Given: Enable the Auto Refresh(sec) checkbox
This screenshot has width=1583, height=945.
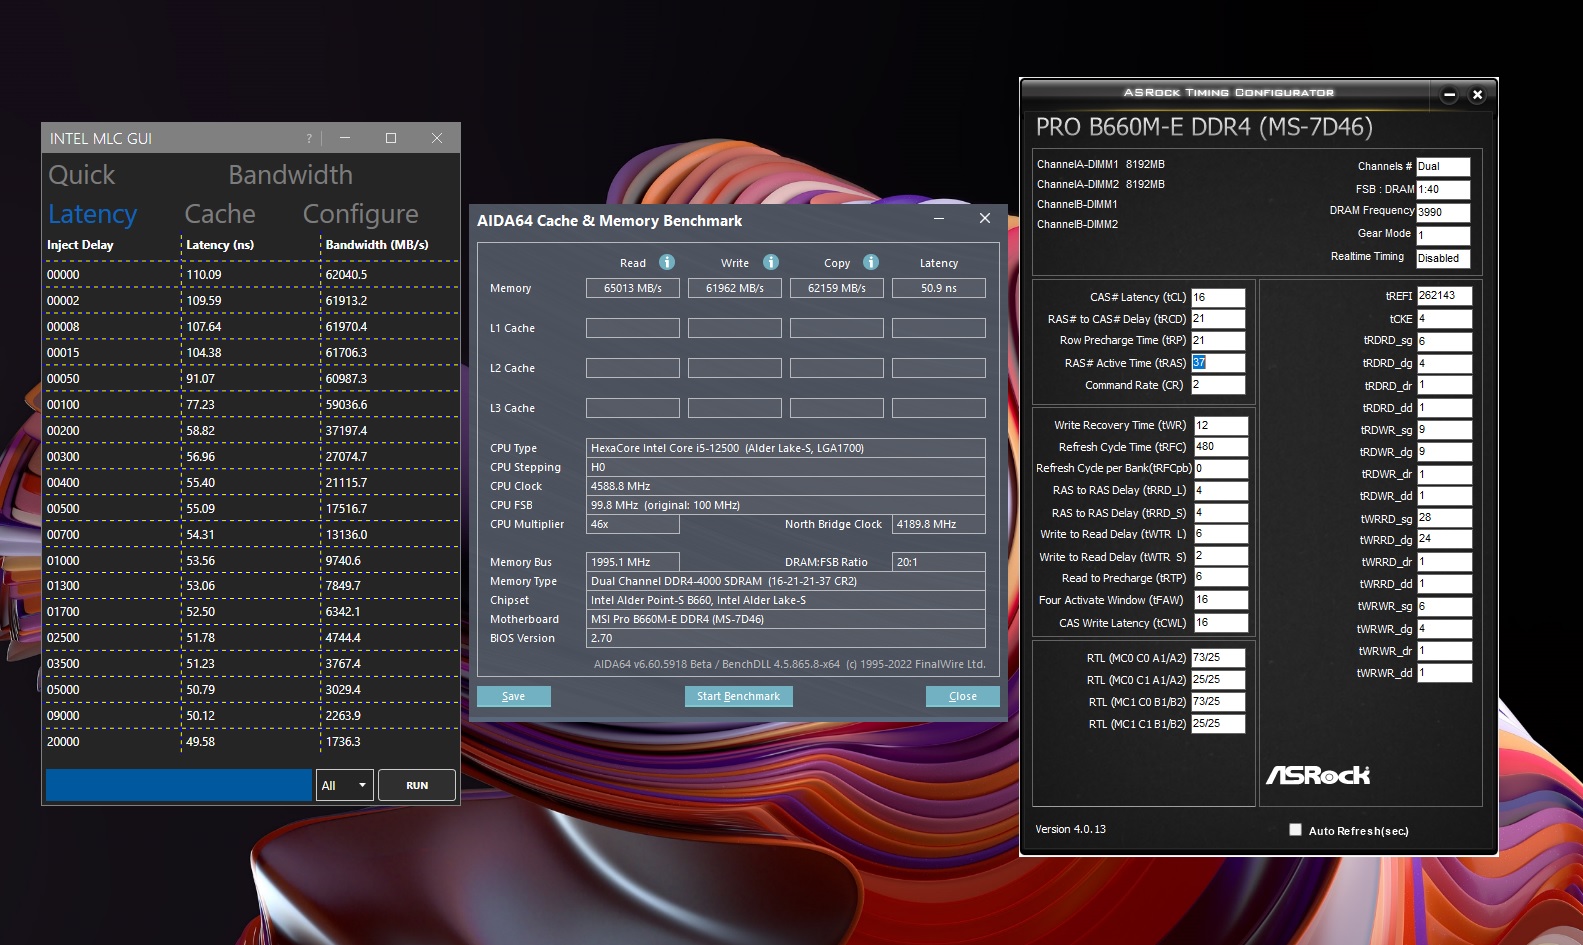Looking at the screenshot, I should (x=1296, y=830).
